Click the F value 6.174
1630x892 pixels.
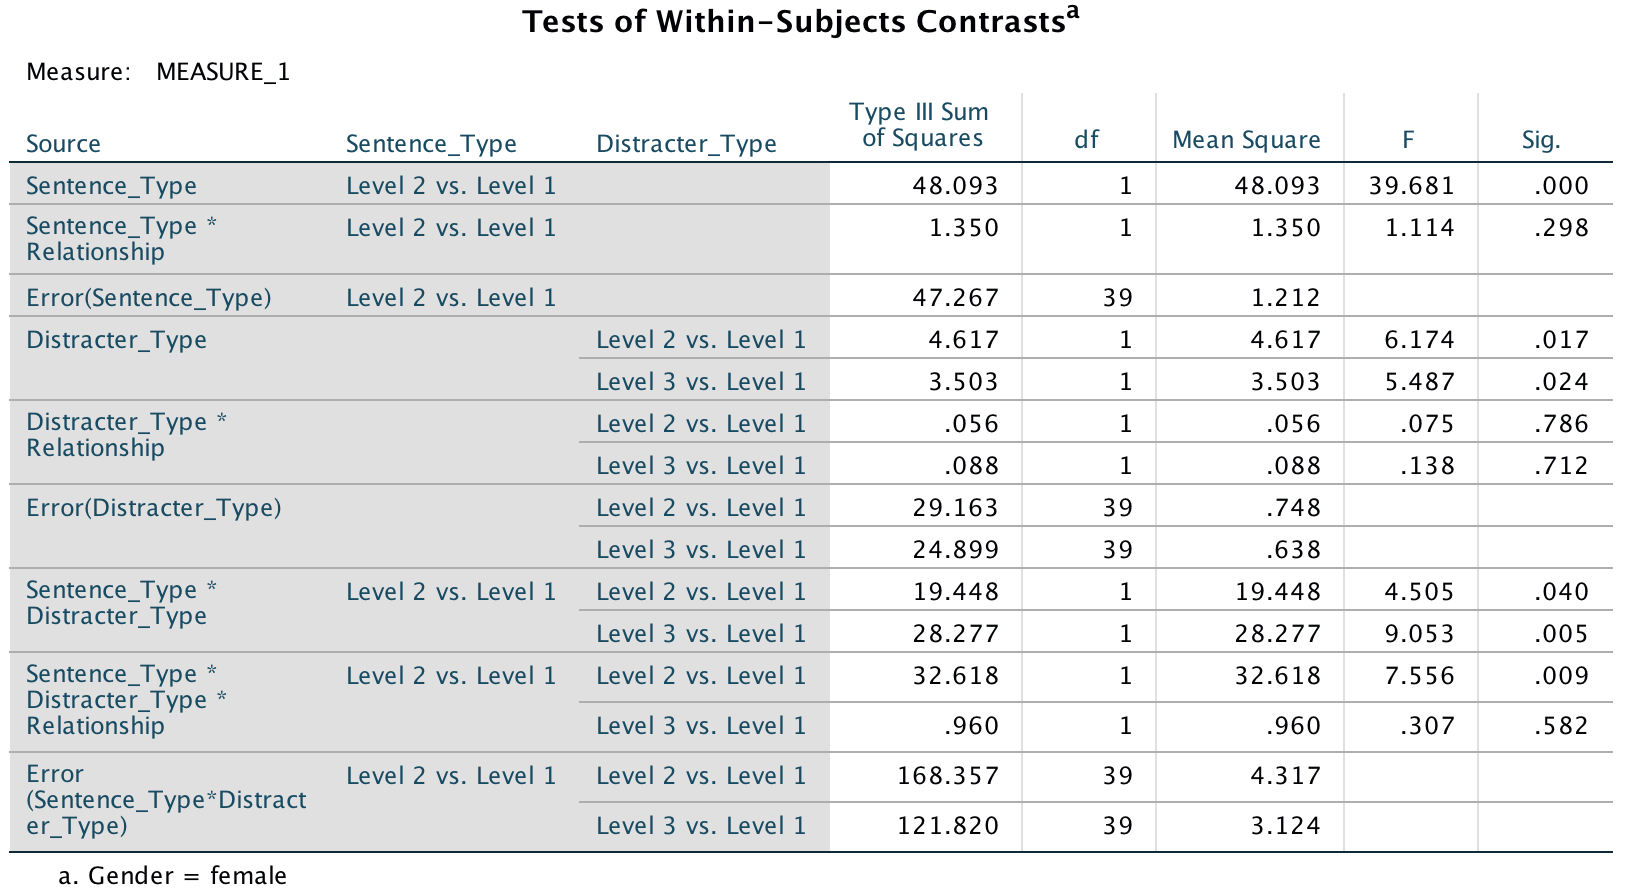point(1419,340)
